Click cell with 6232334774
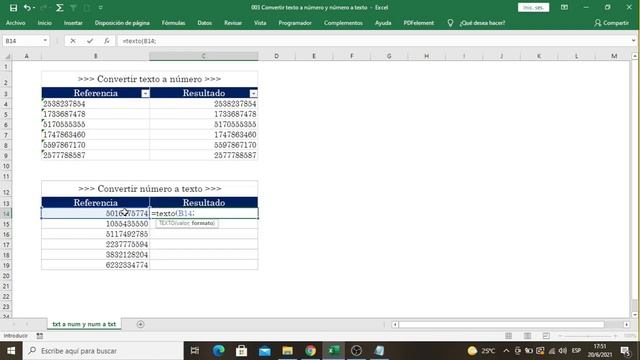The height and width of the screenshot is (360, 640). coord(96,265)
